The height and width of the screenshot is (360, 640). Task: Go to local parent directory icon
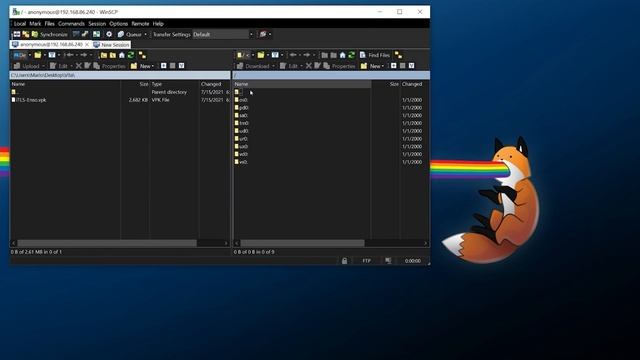[104, 55]
